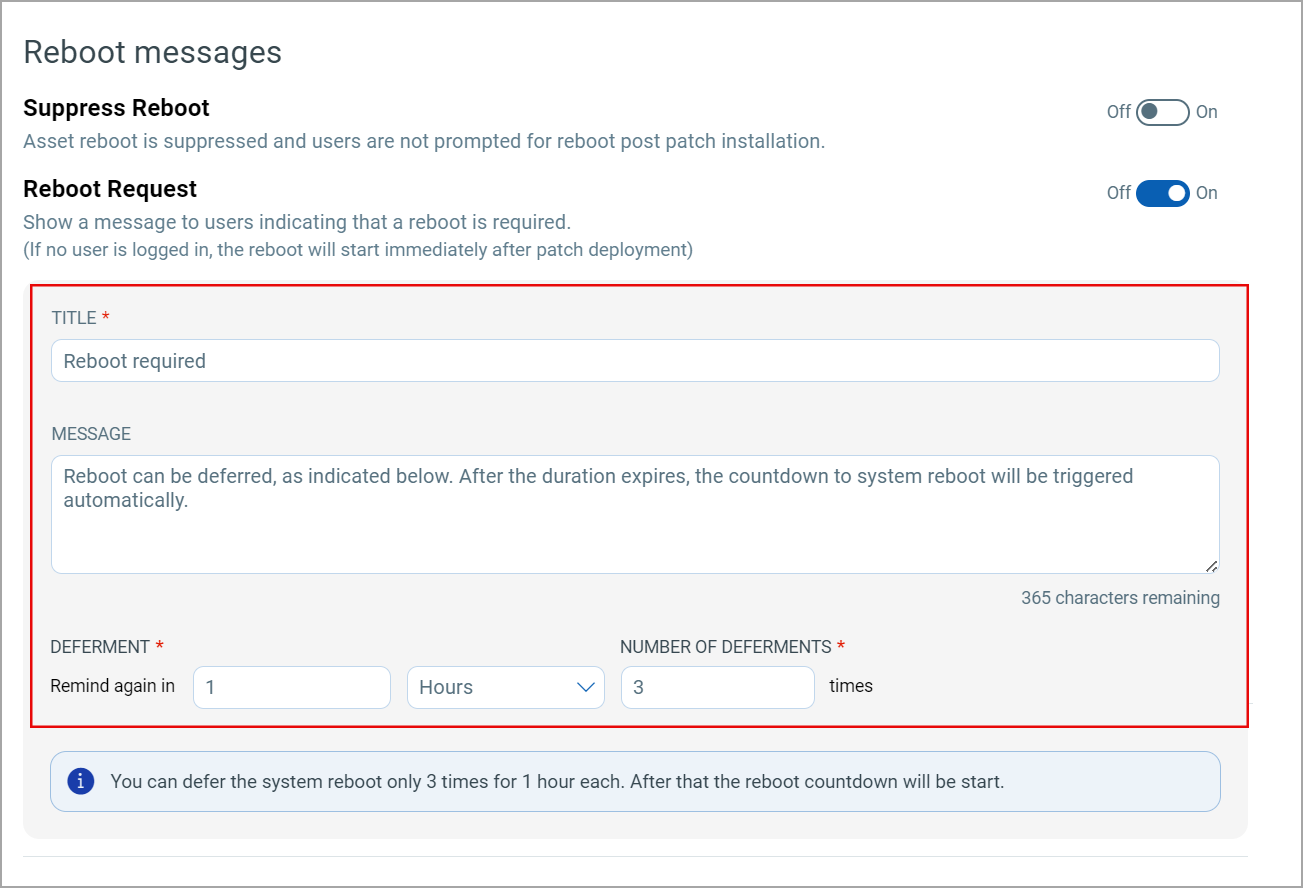This screenshot has width=1303, height=888.
Task: Enable Suppress Reboot
Action: pyautogui.click(x=1162, y=112)
